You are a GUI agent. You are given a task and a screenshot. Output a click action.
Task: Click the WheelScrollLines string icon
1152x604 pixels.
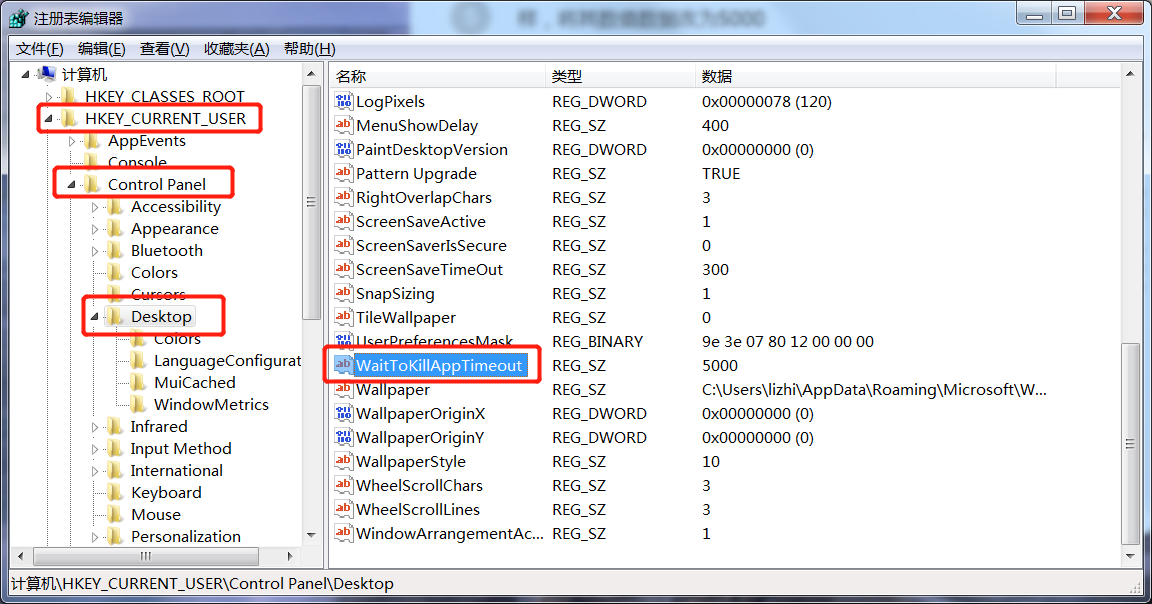(x=343, y=510)
